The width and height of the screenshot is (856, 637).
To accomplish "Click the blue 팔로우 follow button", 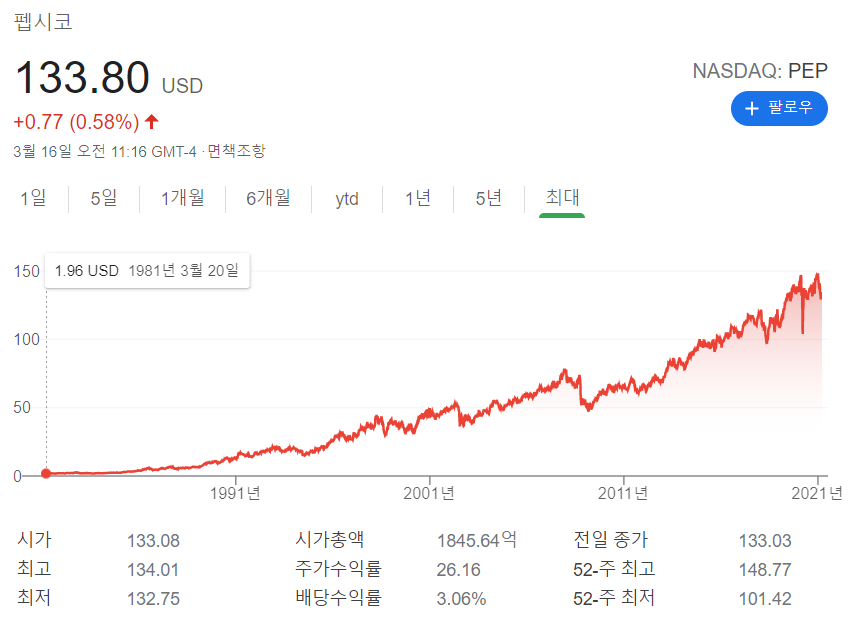I will pos(778,108).
